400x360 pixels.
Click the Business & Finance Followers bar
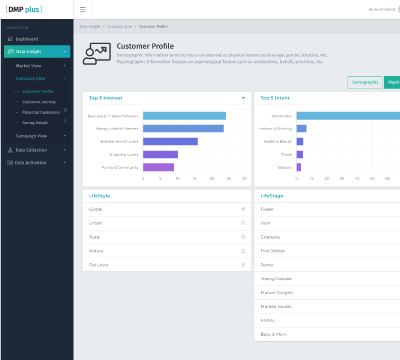184,116
